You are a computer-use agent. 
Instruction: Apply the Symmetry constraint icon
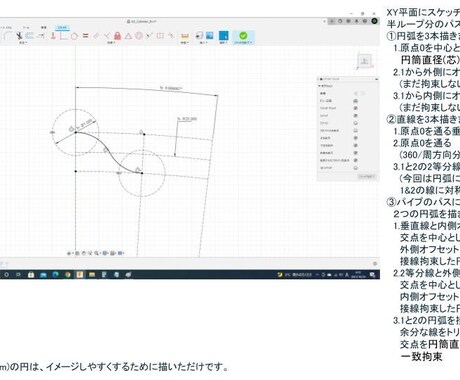(160, 36)
